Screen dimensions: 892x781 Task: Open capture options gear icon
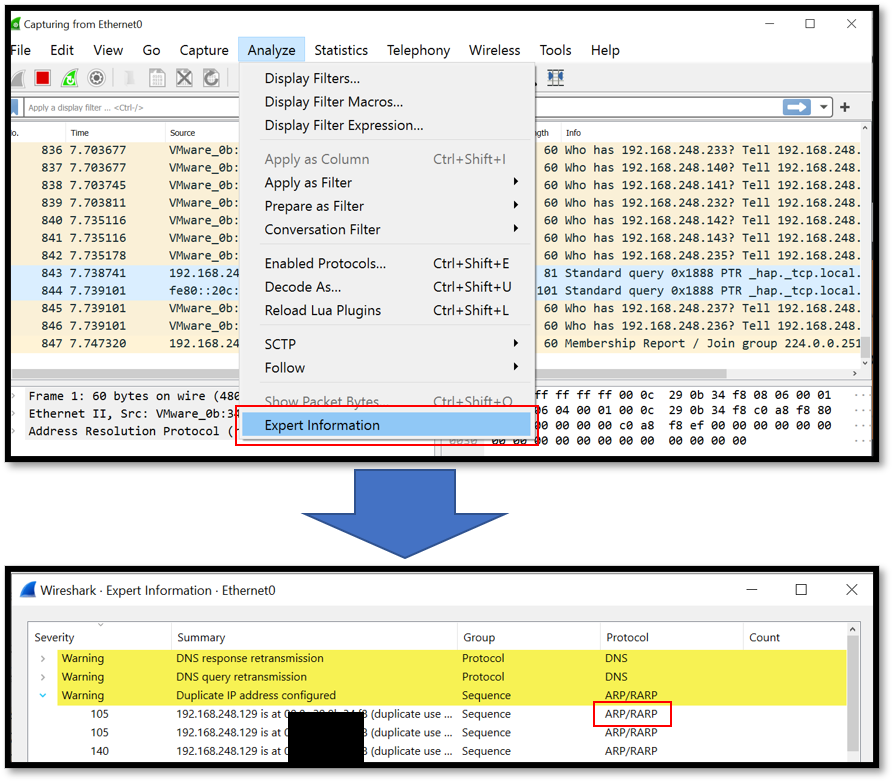coord(97,78)
